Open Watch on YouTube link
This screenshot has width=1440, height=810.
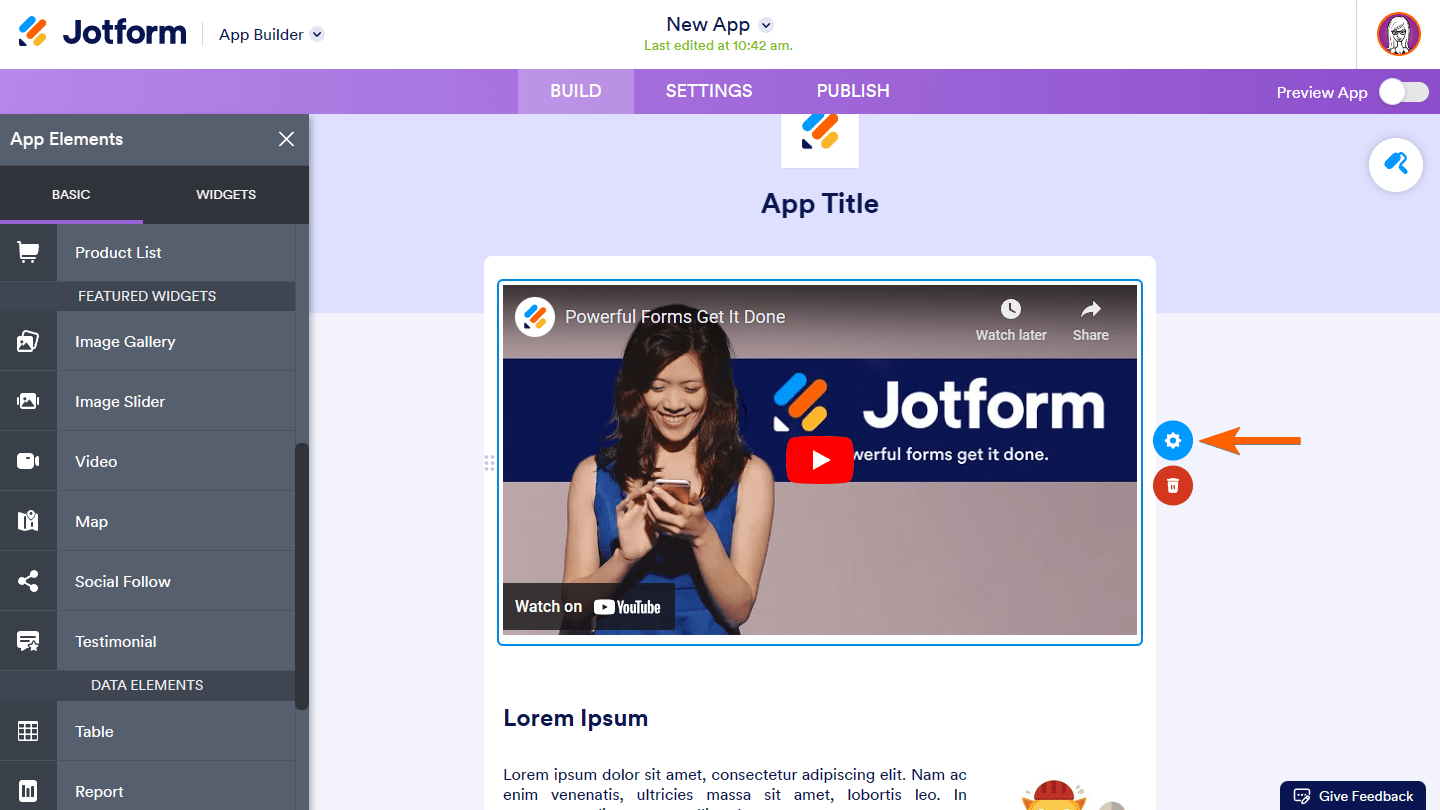(588, 606)
